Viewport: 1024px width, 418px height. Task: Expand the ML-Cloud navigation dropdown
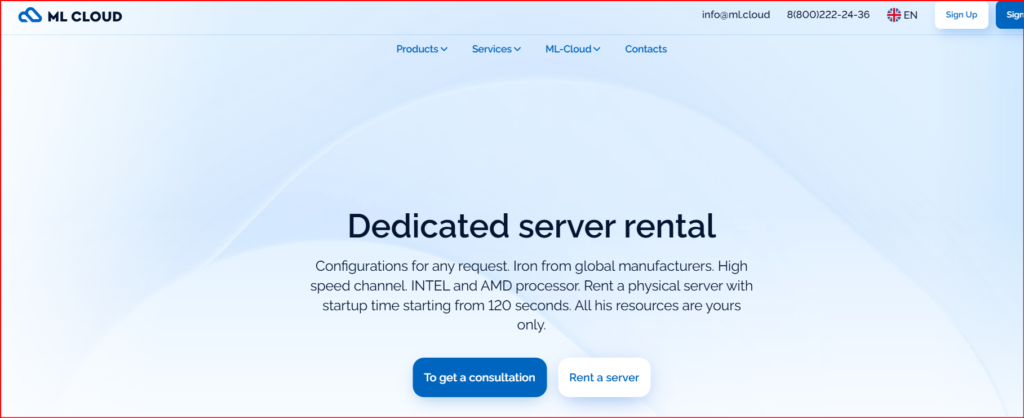[x=568, y=49]
